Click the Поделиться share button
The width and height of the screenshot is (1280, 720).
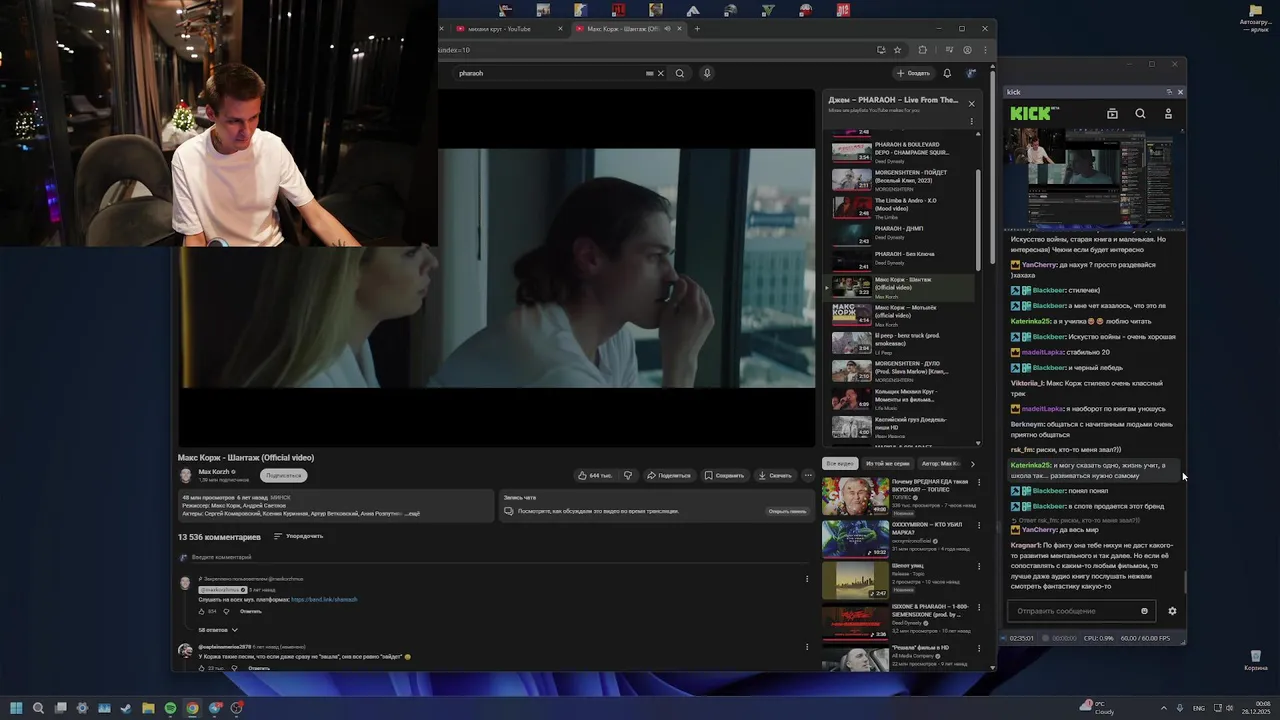coord(668,475)
